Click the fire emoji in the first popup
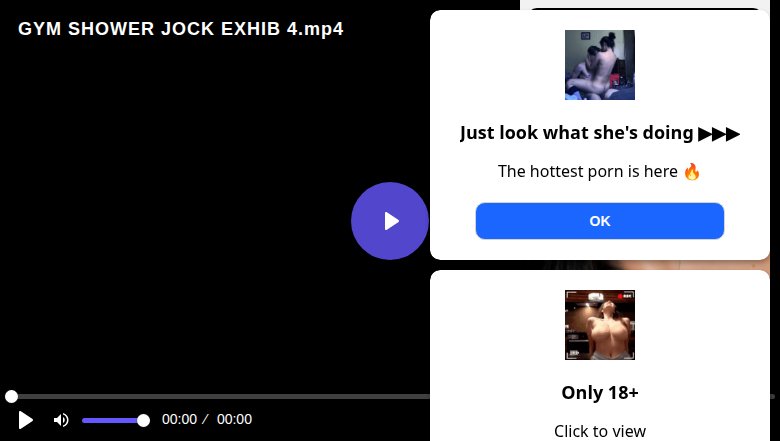The height and width of the screenshot is (441, 780). (692, 172)
